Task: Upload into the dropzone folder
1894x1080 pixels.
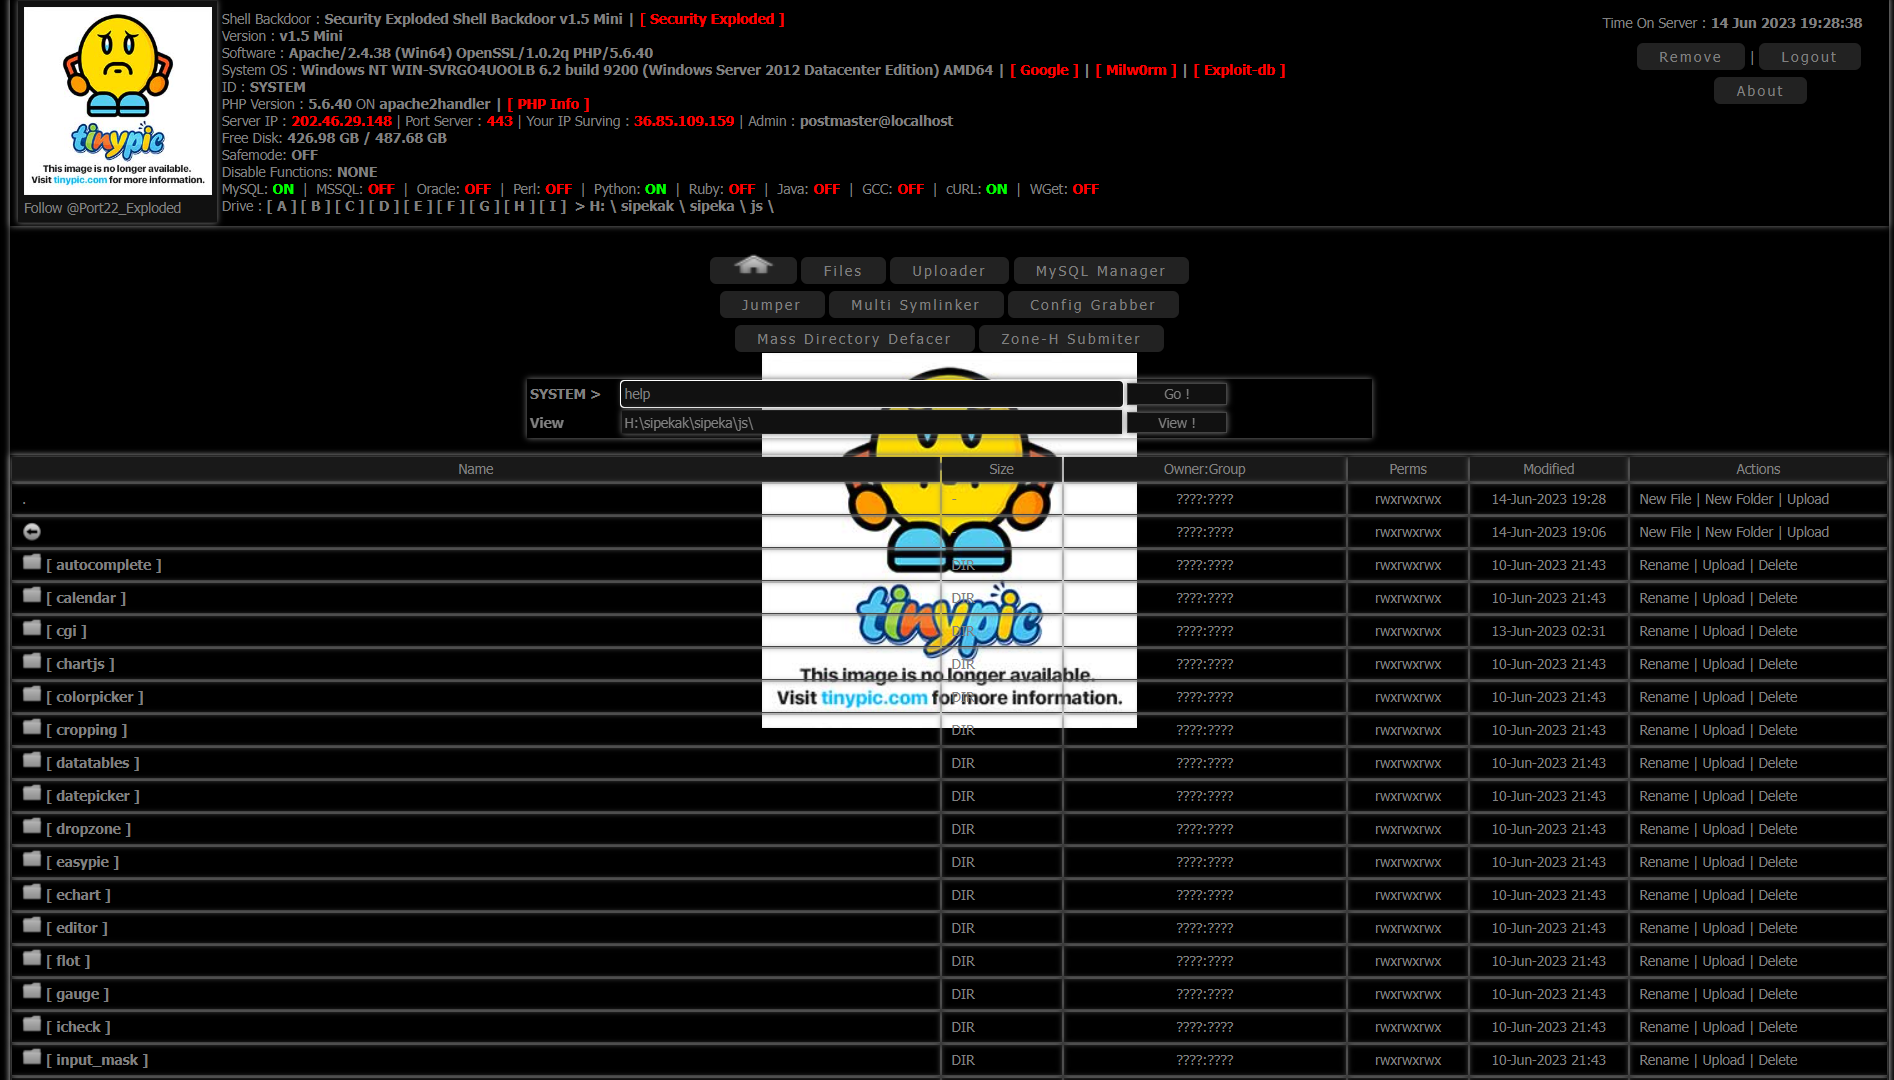Action: [1724, 829]
